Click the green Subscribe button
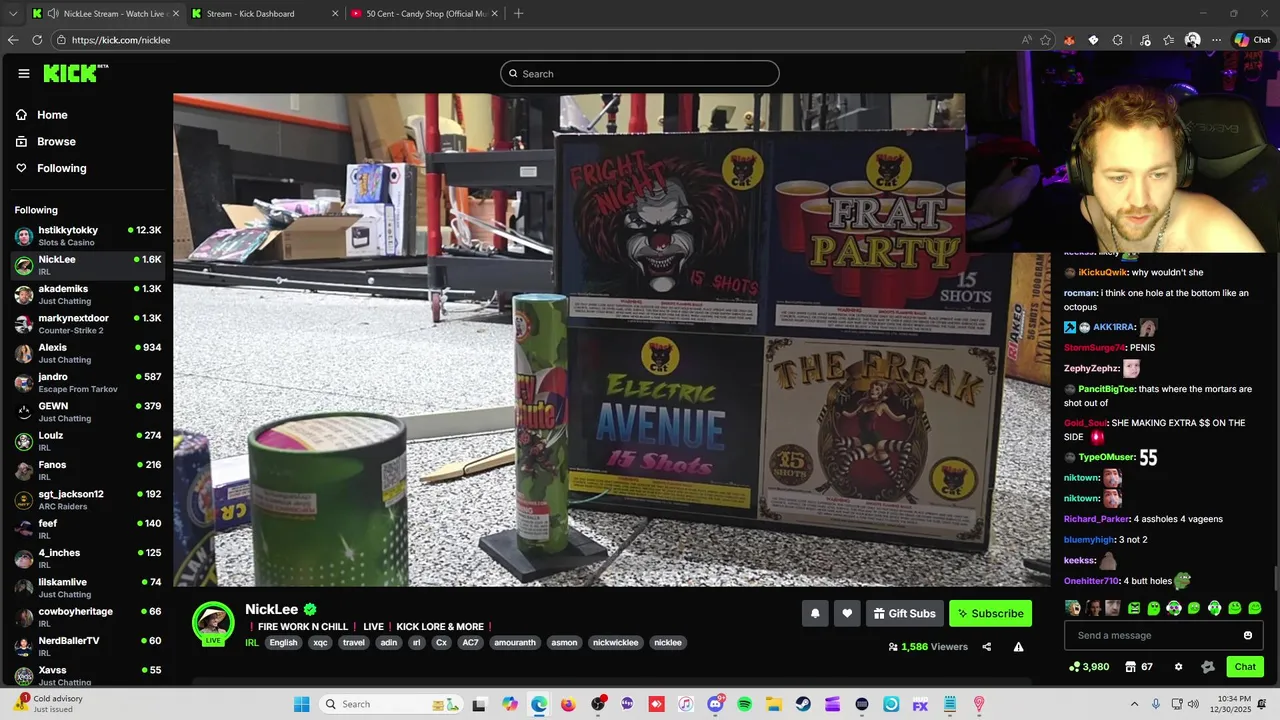This screenshot has height=720, width=1280. pos(990,613)
